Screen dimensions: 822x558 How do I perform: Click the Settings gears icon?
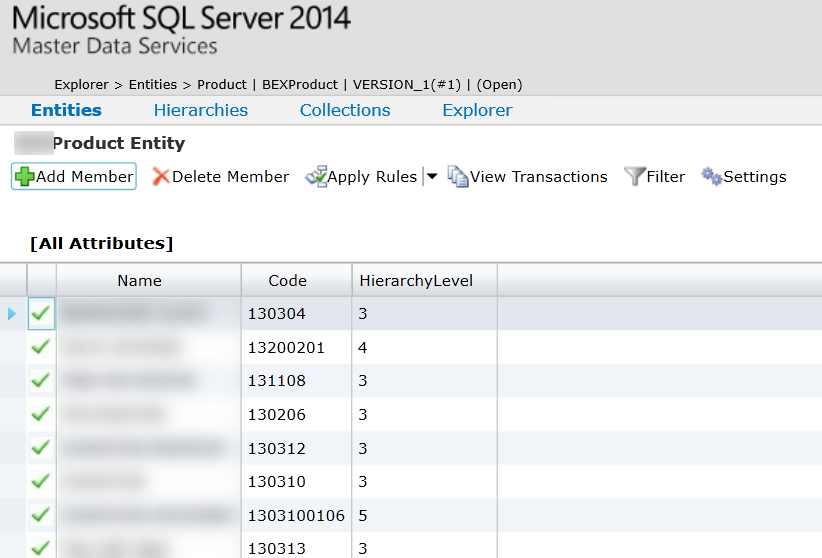coord(712,177)
